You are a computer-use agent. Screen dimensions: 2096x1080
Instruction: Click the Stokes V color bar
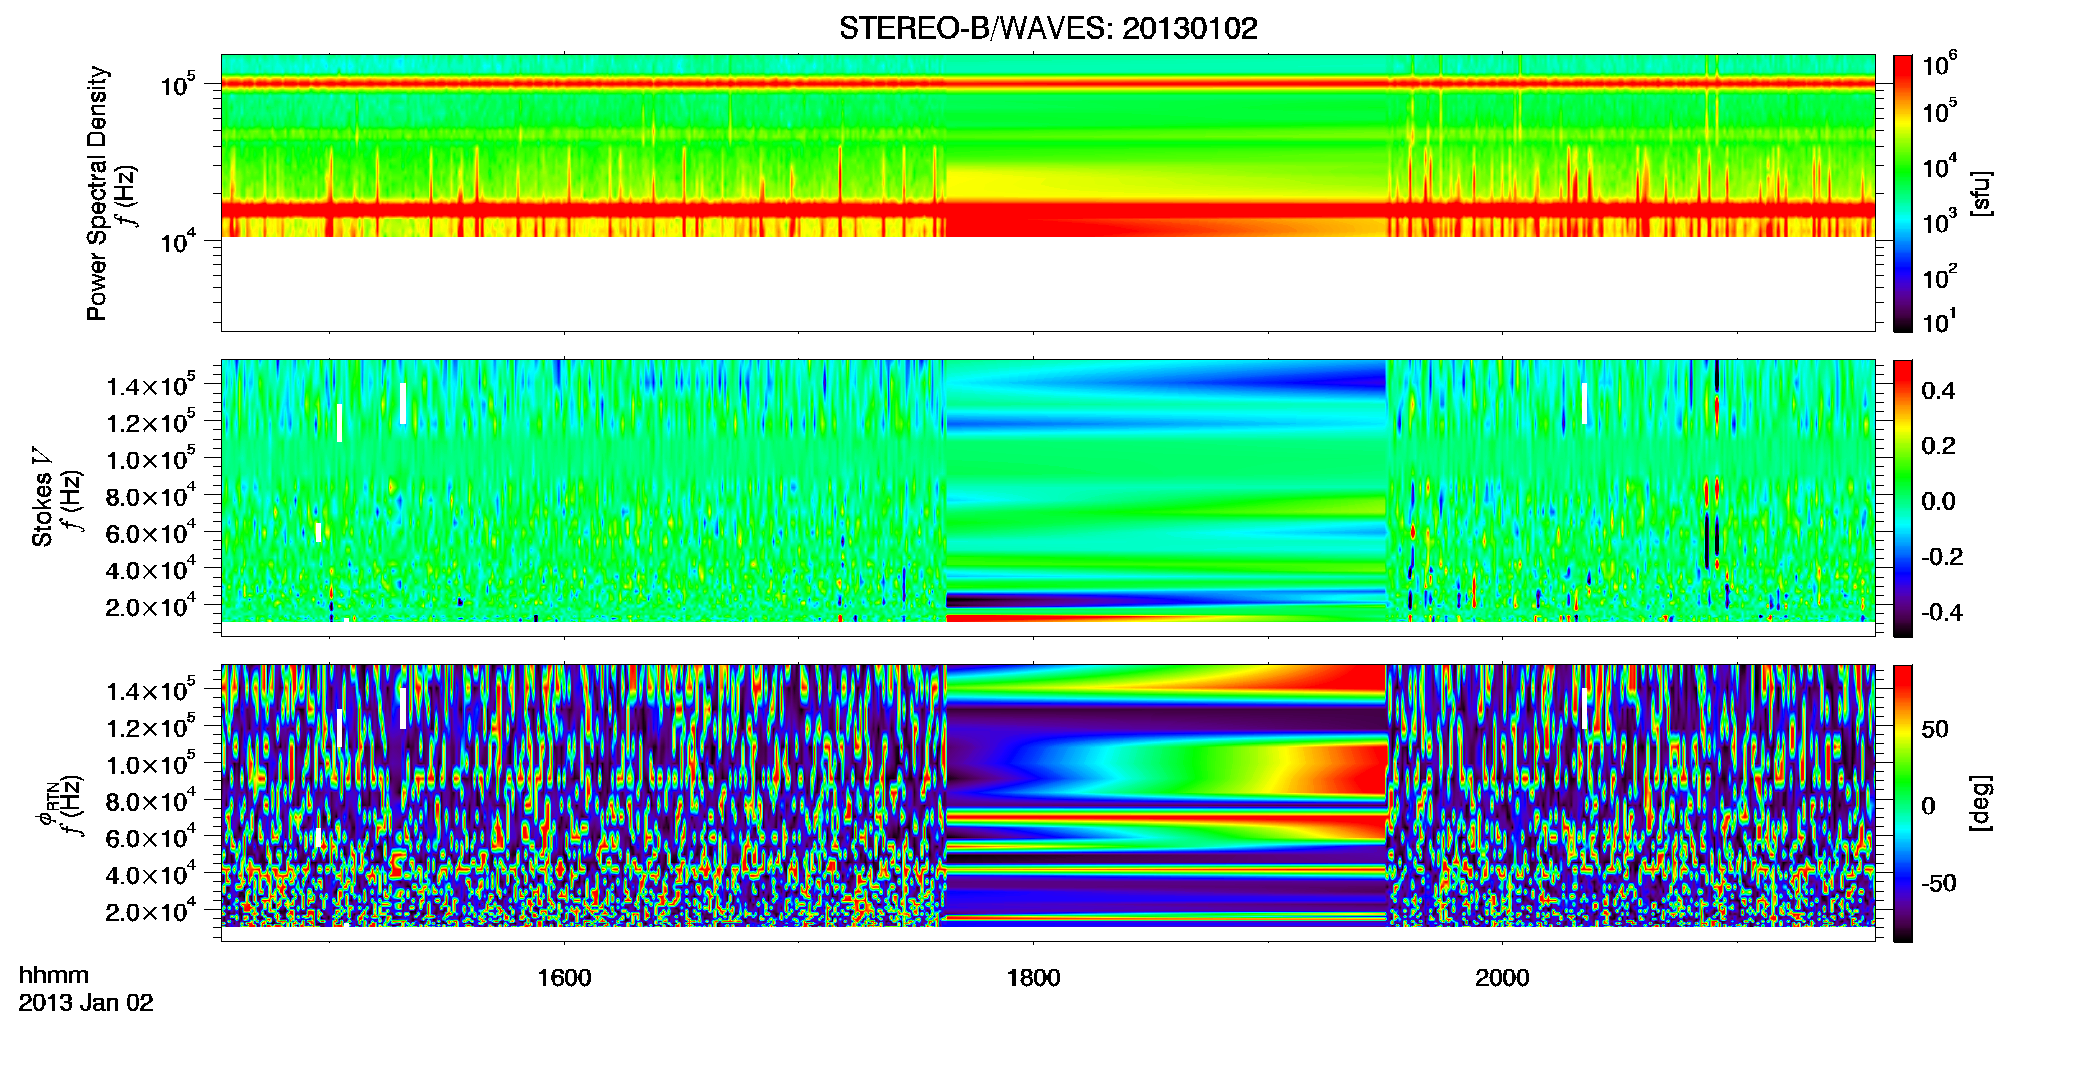pos(1903,498)
